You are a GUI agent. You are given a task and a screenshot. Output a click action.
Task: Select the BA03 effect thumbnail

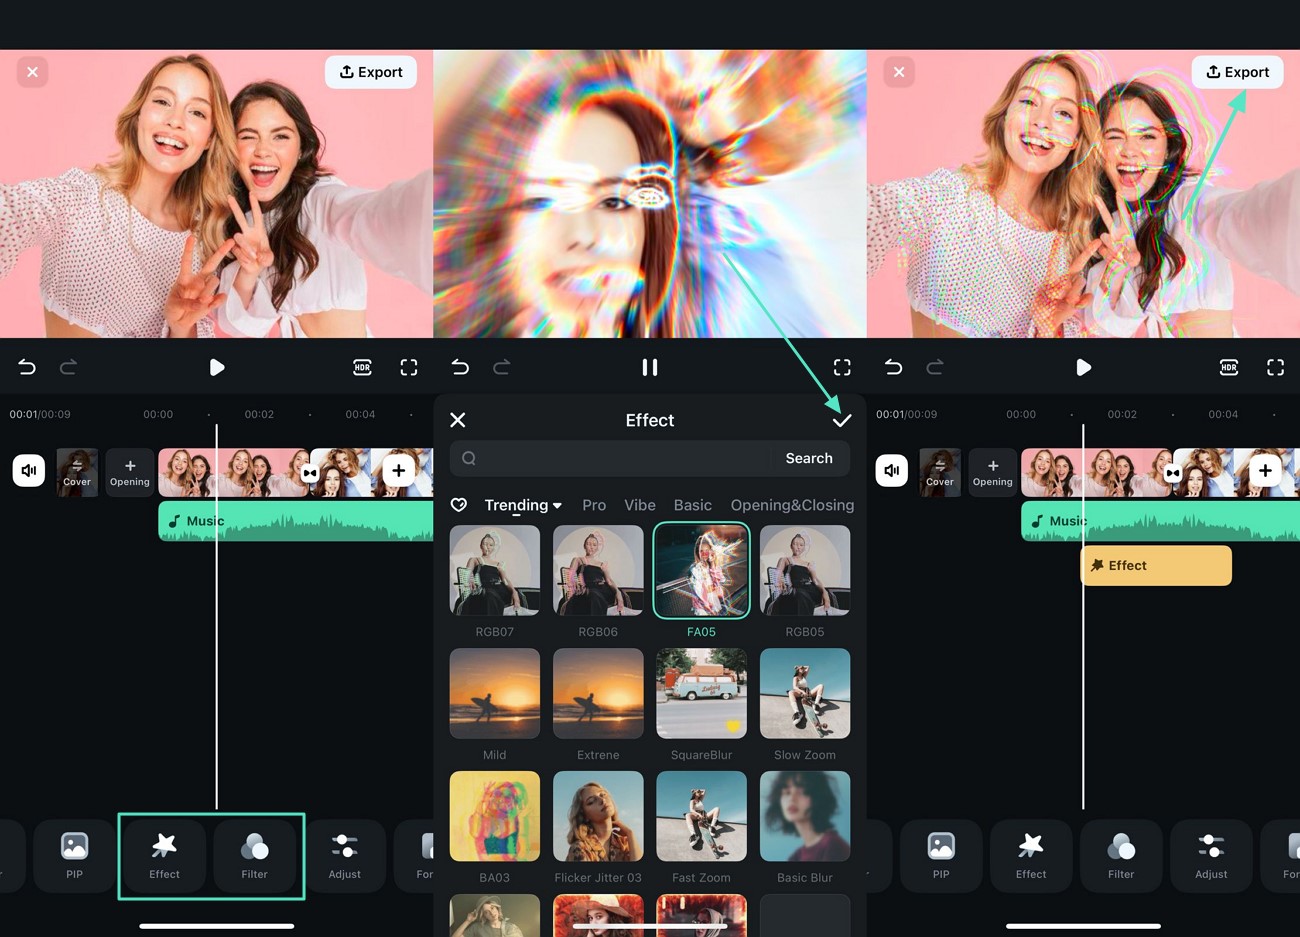click(495, 816)
